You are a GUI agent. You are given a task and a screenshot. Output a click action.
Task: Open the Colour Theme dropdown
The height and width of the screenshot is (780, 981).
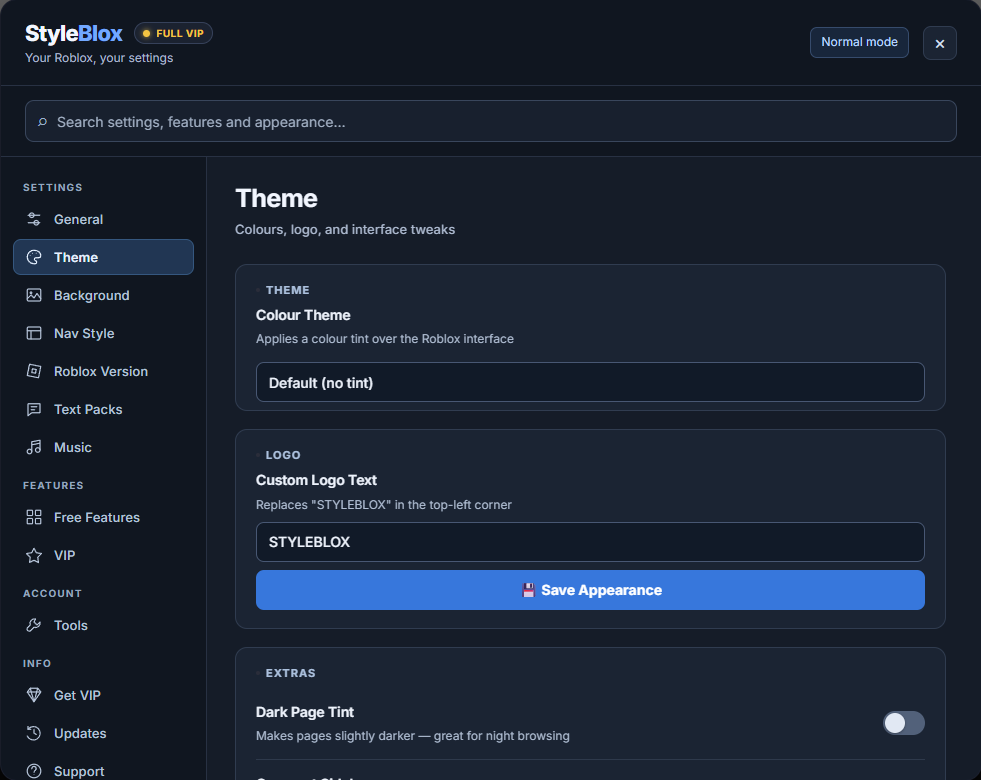590,382
